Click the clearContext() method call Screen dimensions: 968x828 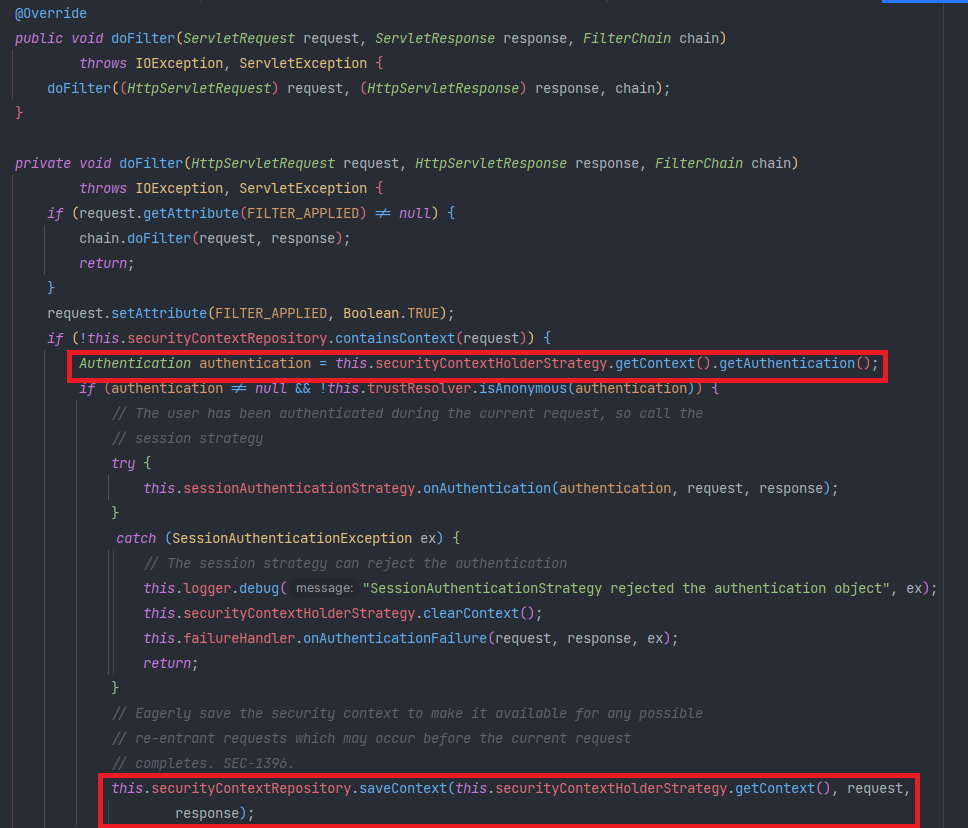pyautogui.click(x=478, y=613)
